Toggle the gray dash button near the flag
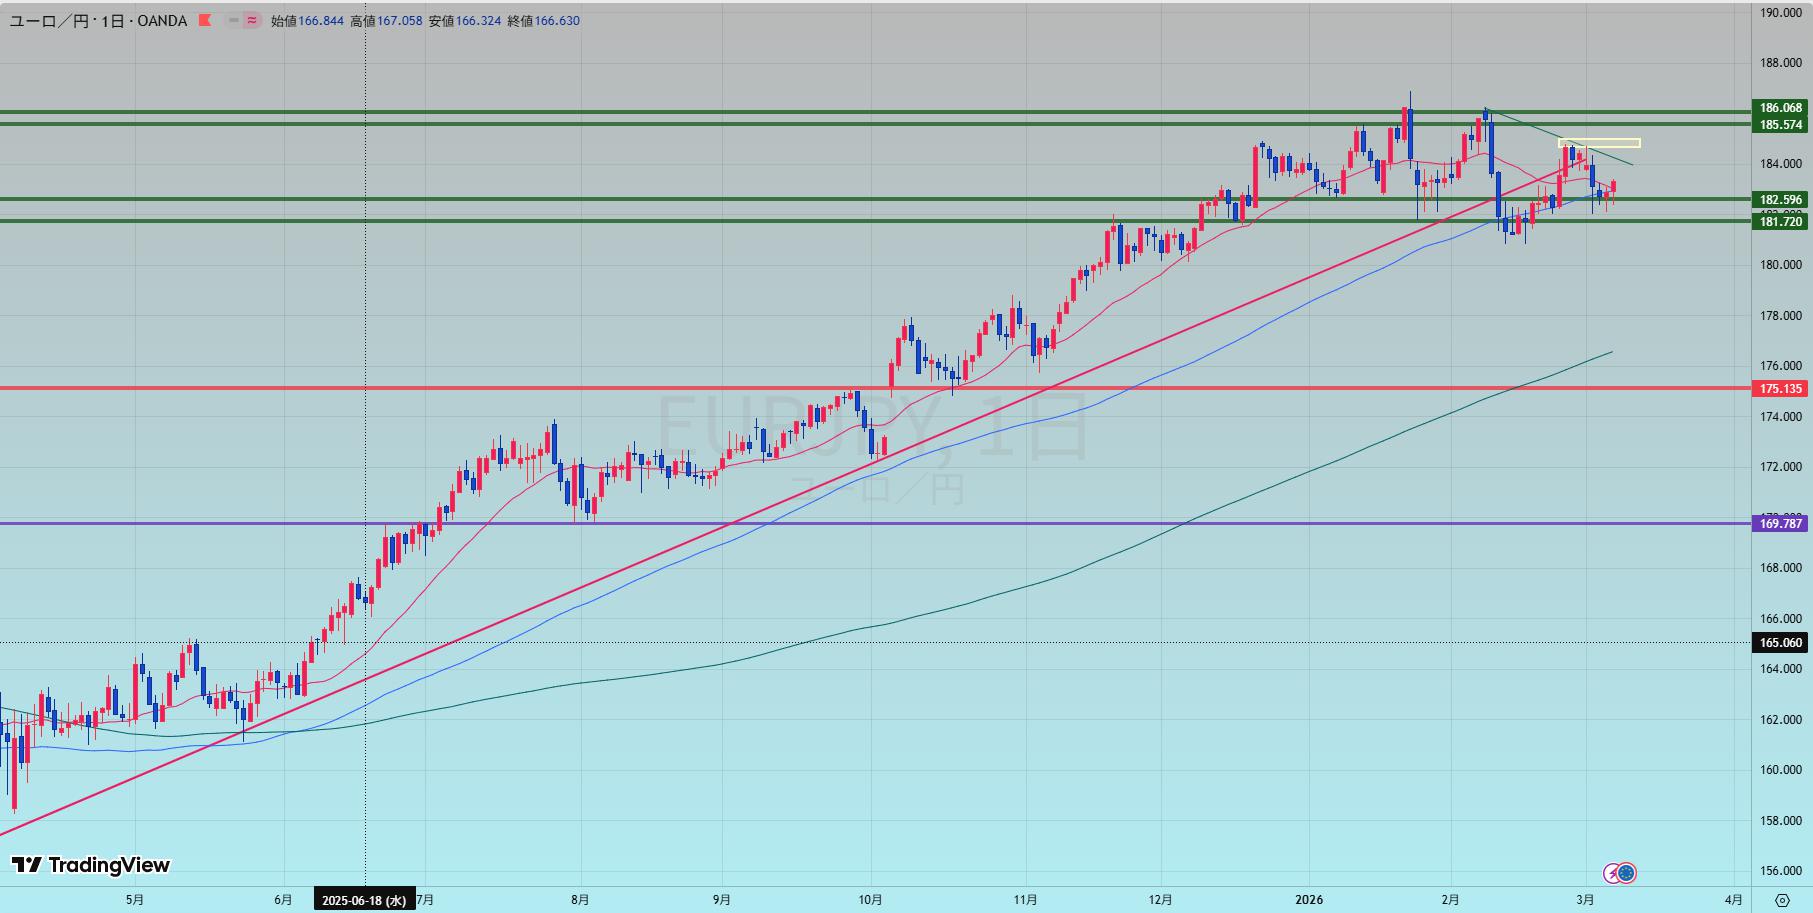 (233, 20)
